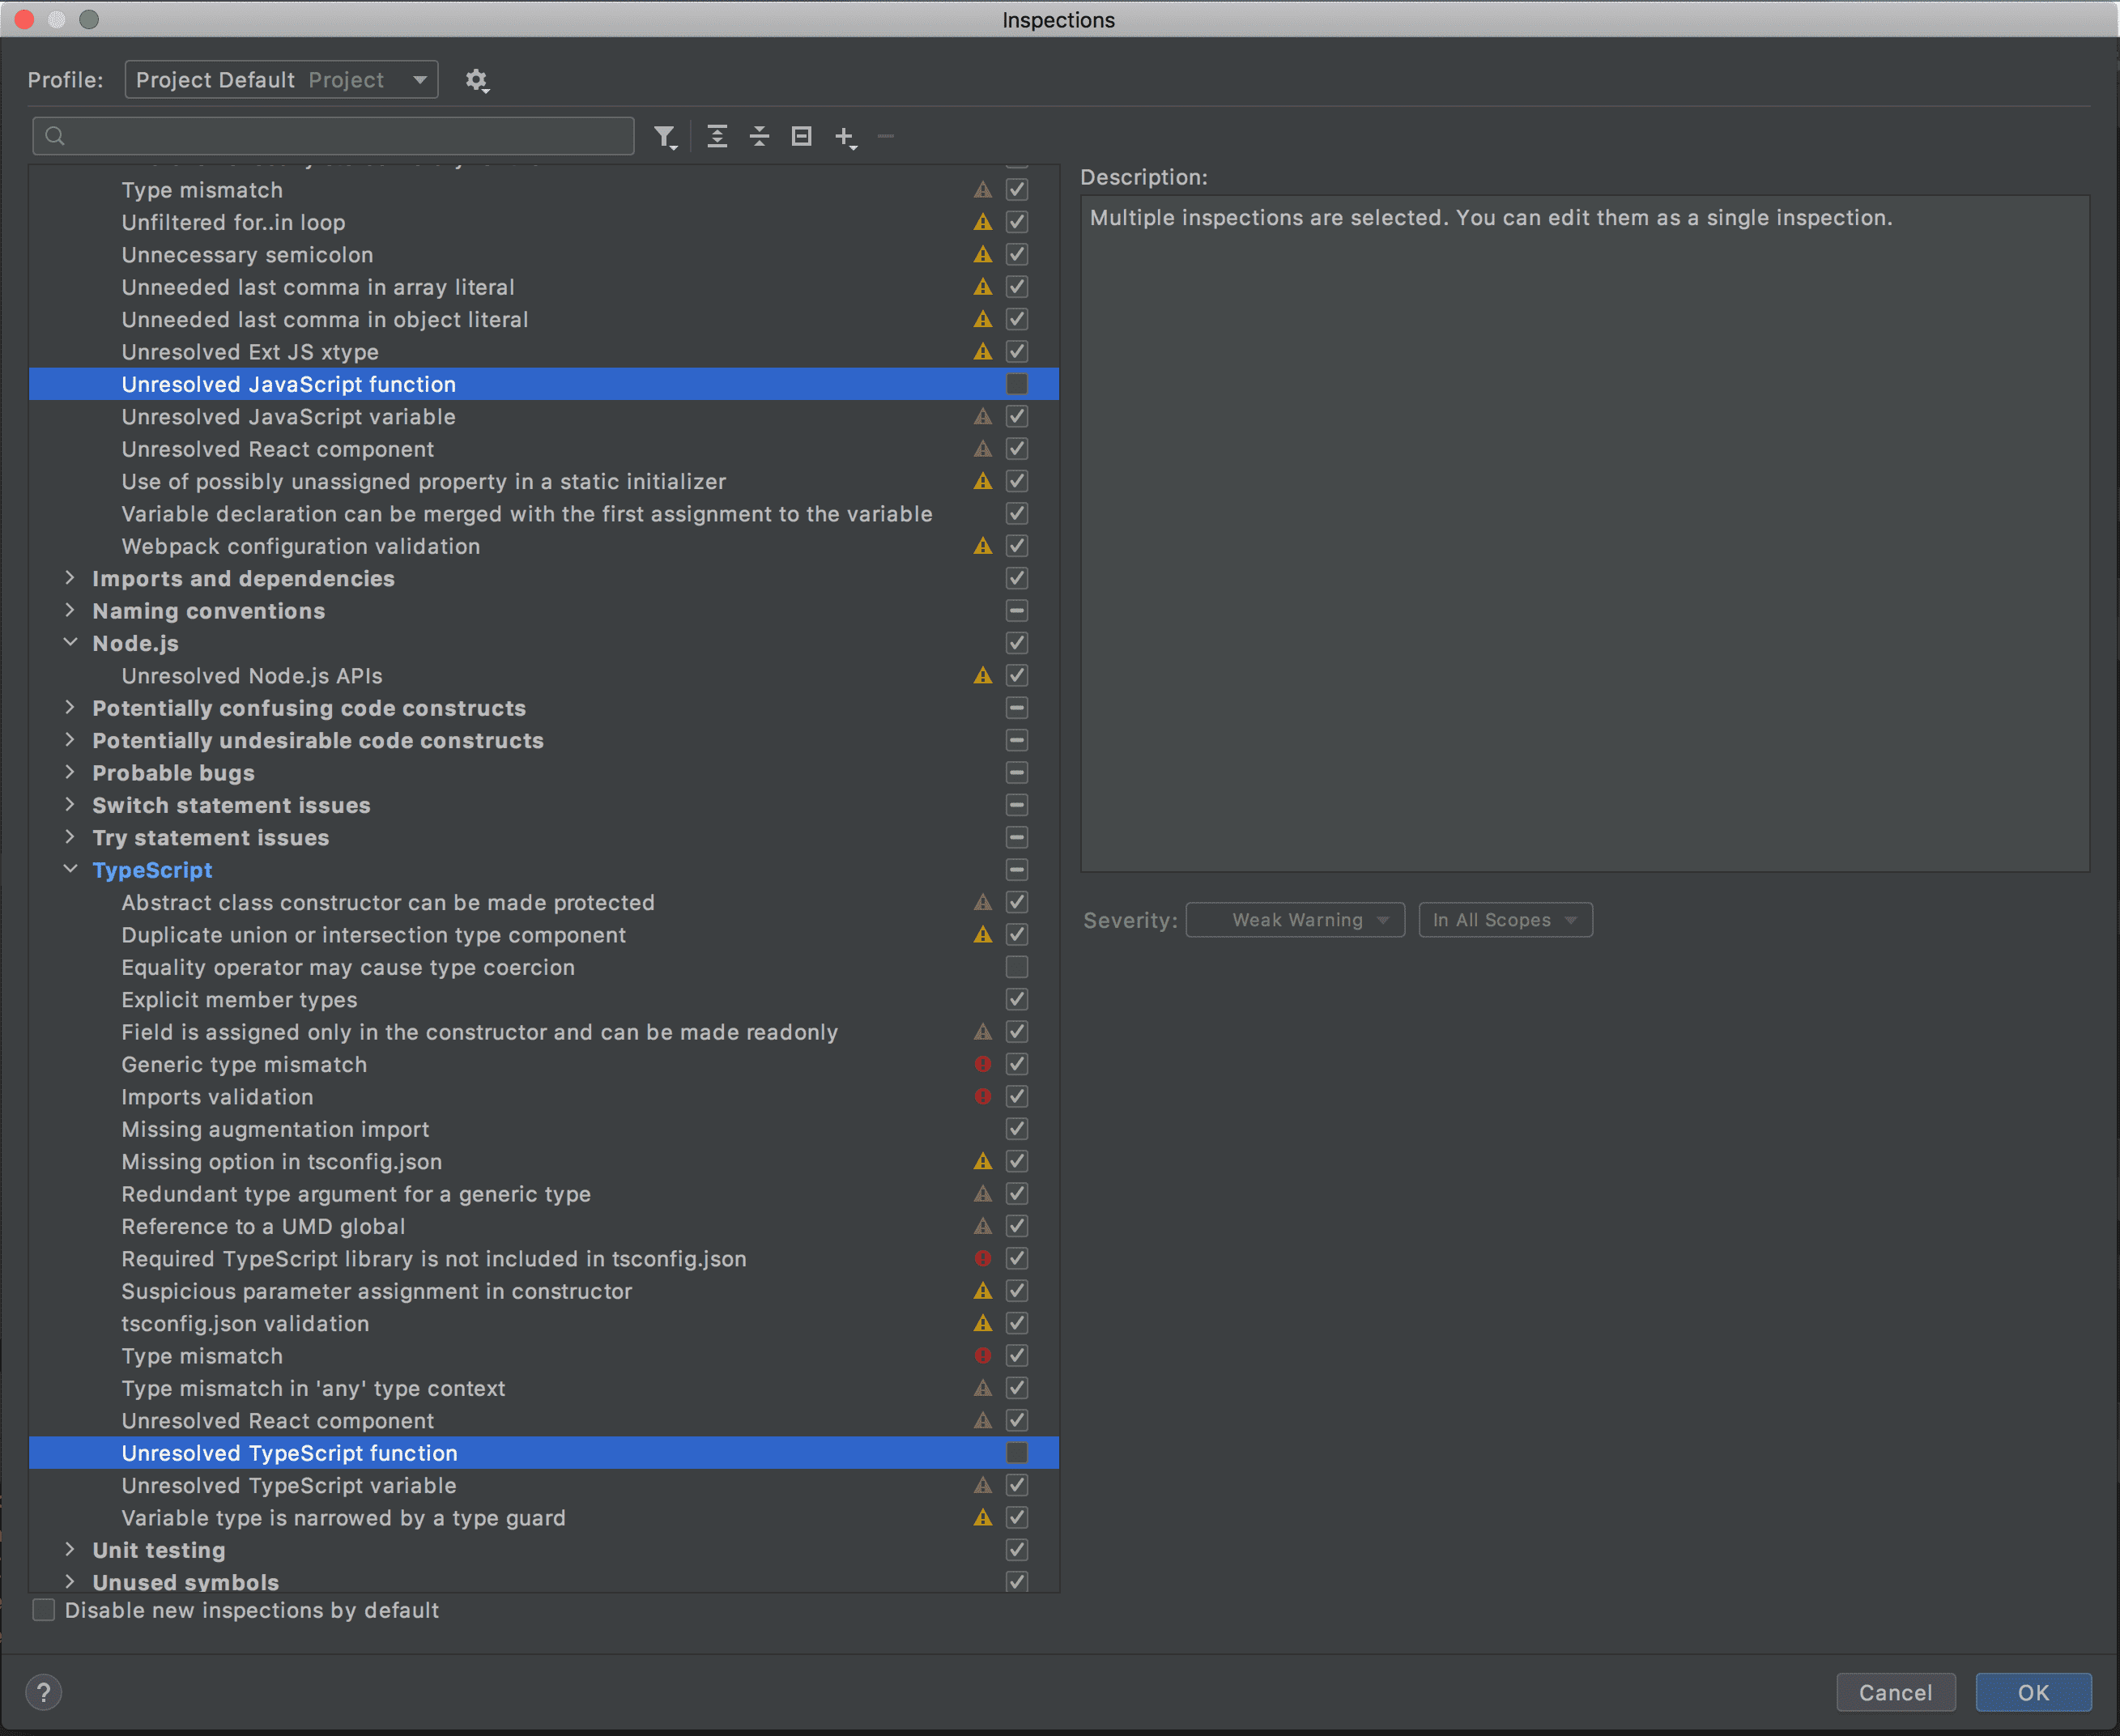The image size is (2120, 1736).
Task: Open the Weak Warning severity dropdown
Action: coord(1295,920)
